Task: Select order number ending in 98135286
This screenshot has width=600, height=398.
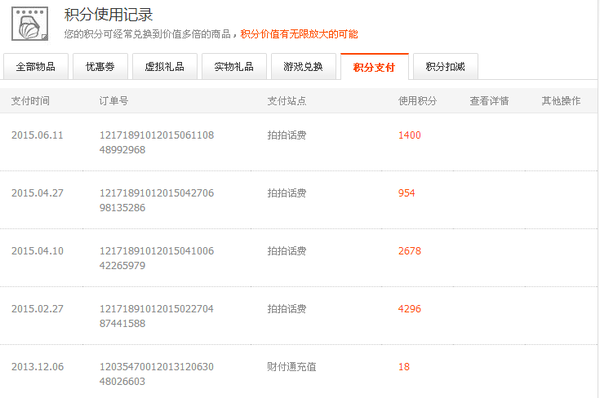Action: [157, 200]
